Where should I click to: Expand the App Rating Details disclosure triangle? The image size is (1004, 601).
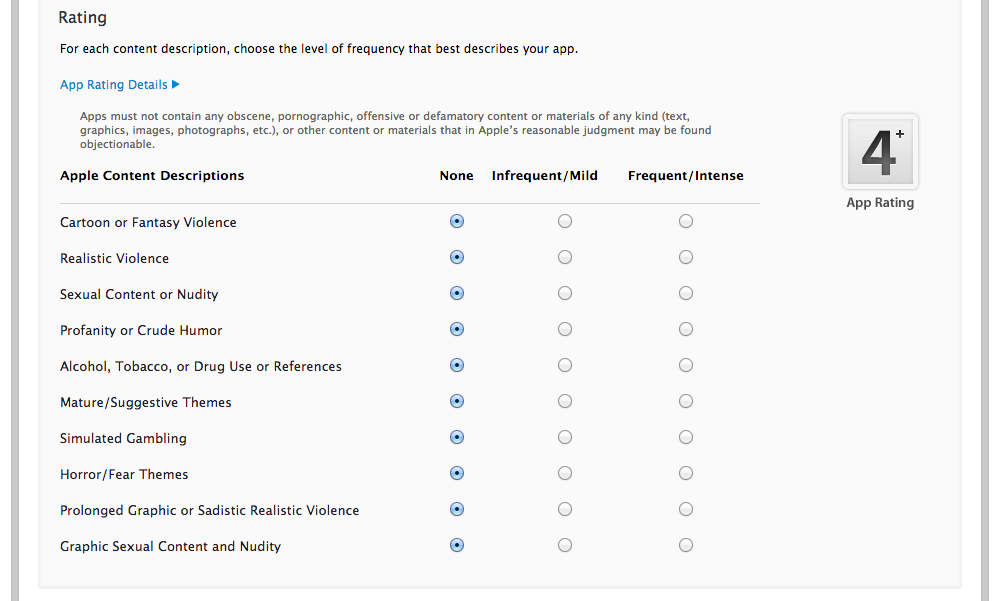pos(176,84)
